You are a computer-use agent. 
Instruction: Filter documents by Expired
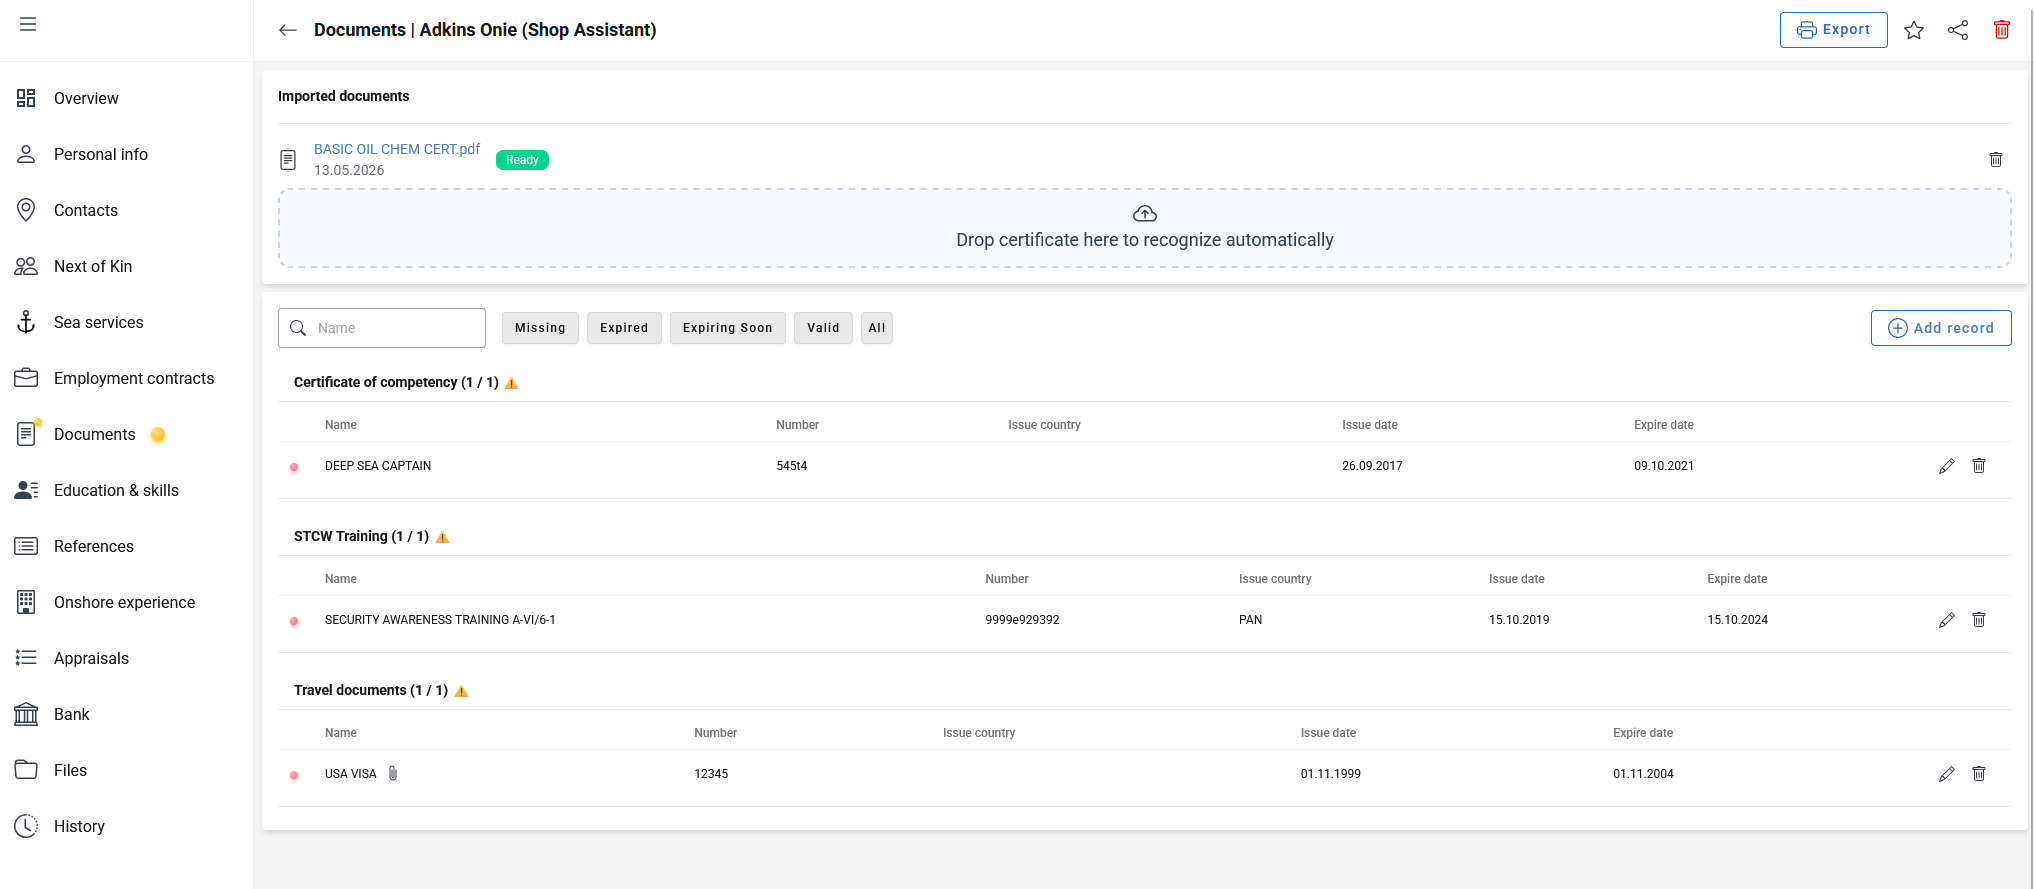[x=624, y=328]
